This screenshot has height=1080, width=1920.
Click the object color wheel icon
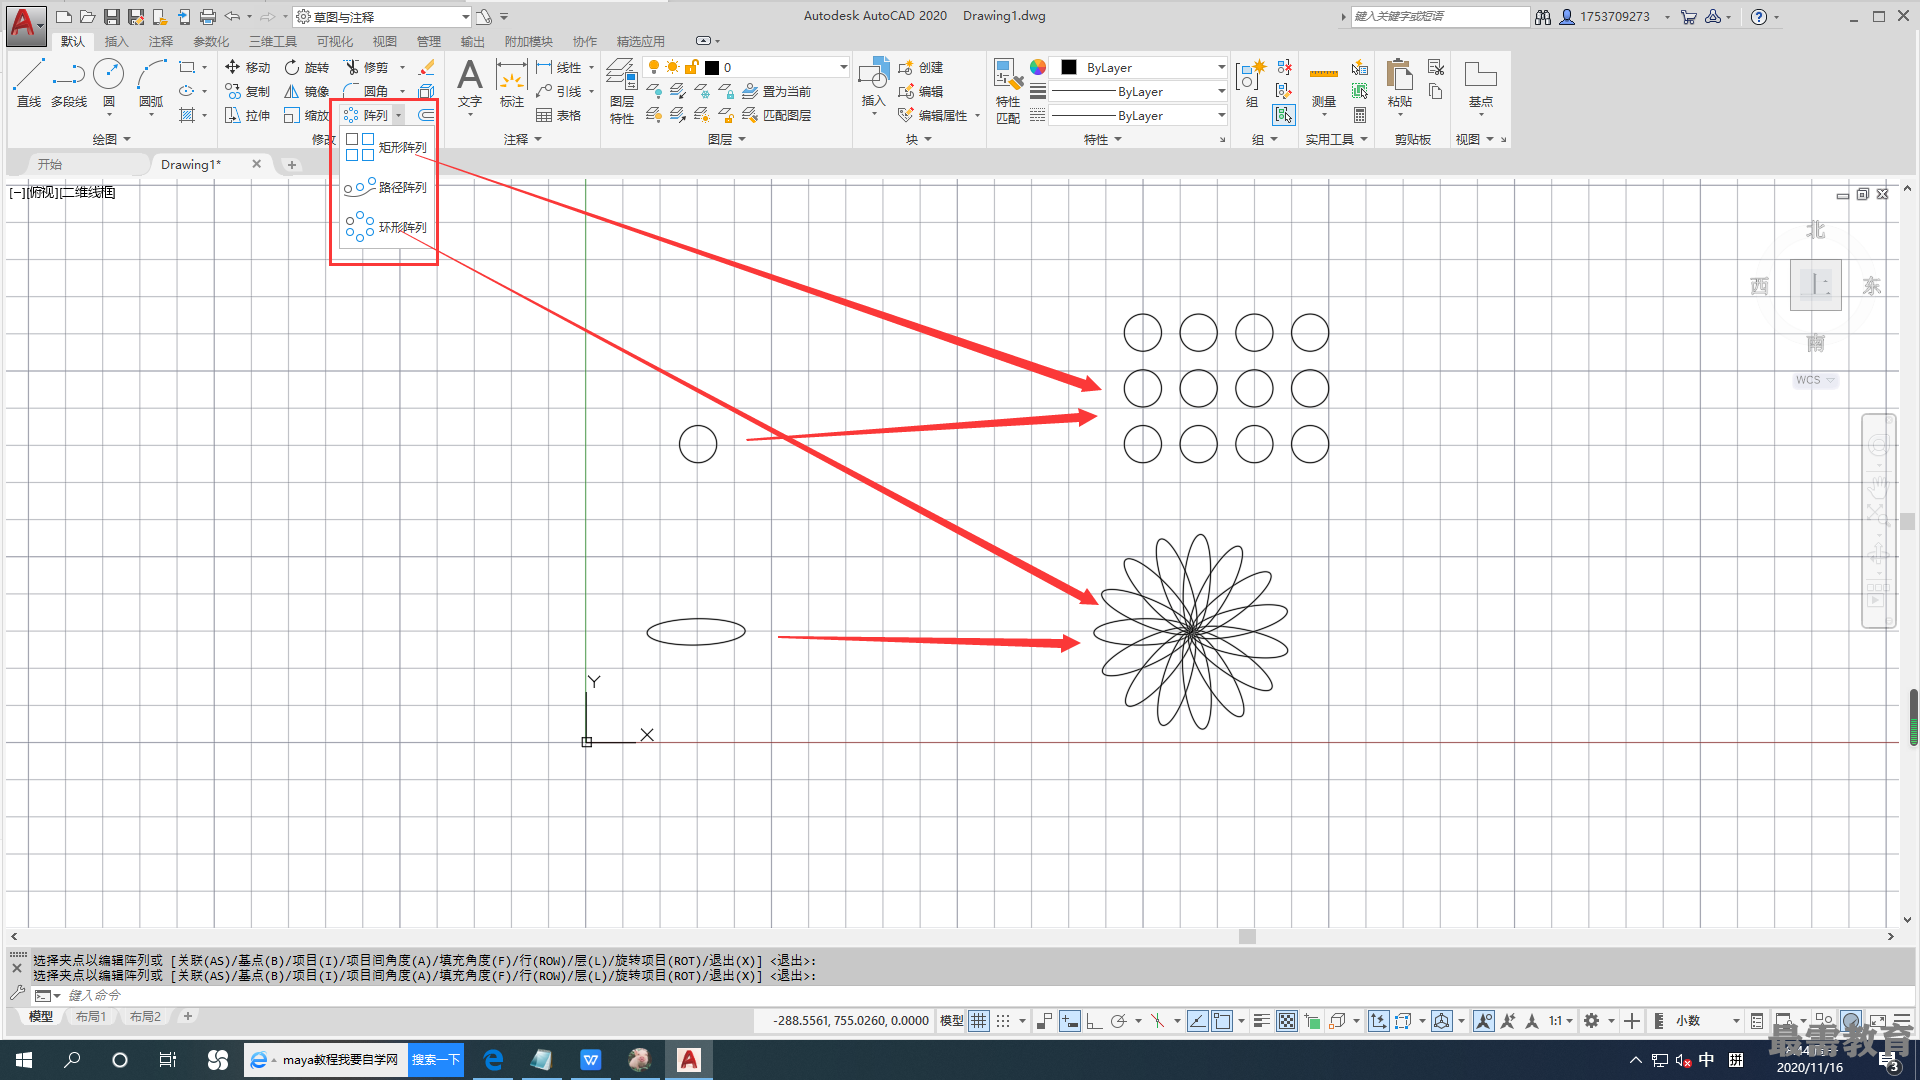tap(1038, 67)
